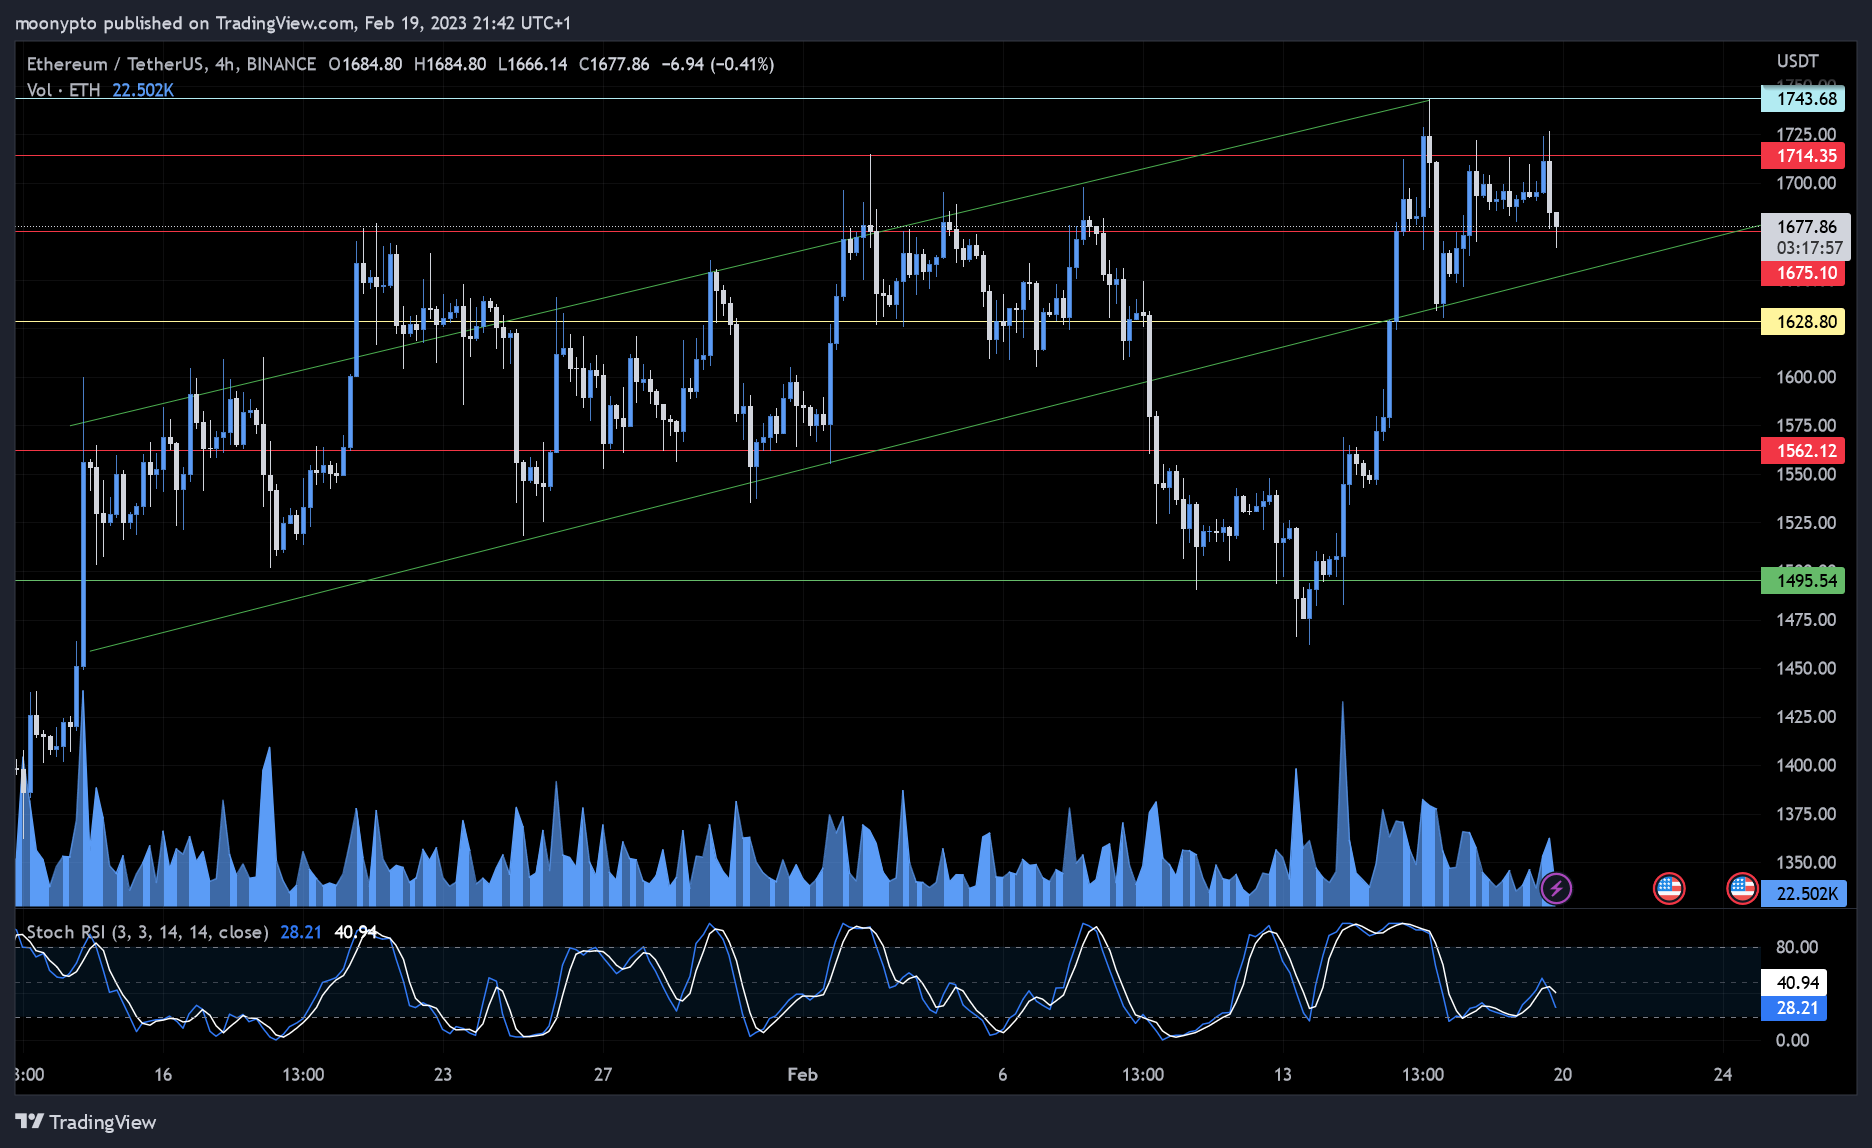Click the 27 date label on time axis

pos(603,1075)
